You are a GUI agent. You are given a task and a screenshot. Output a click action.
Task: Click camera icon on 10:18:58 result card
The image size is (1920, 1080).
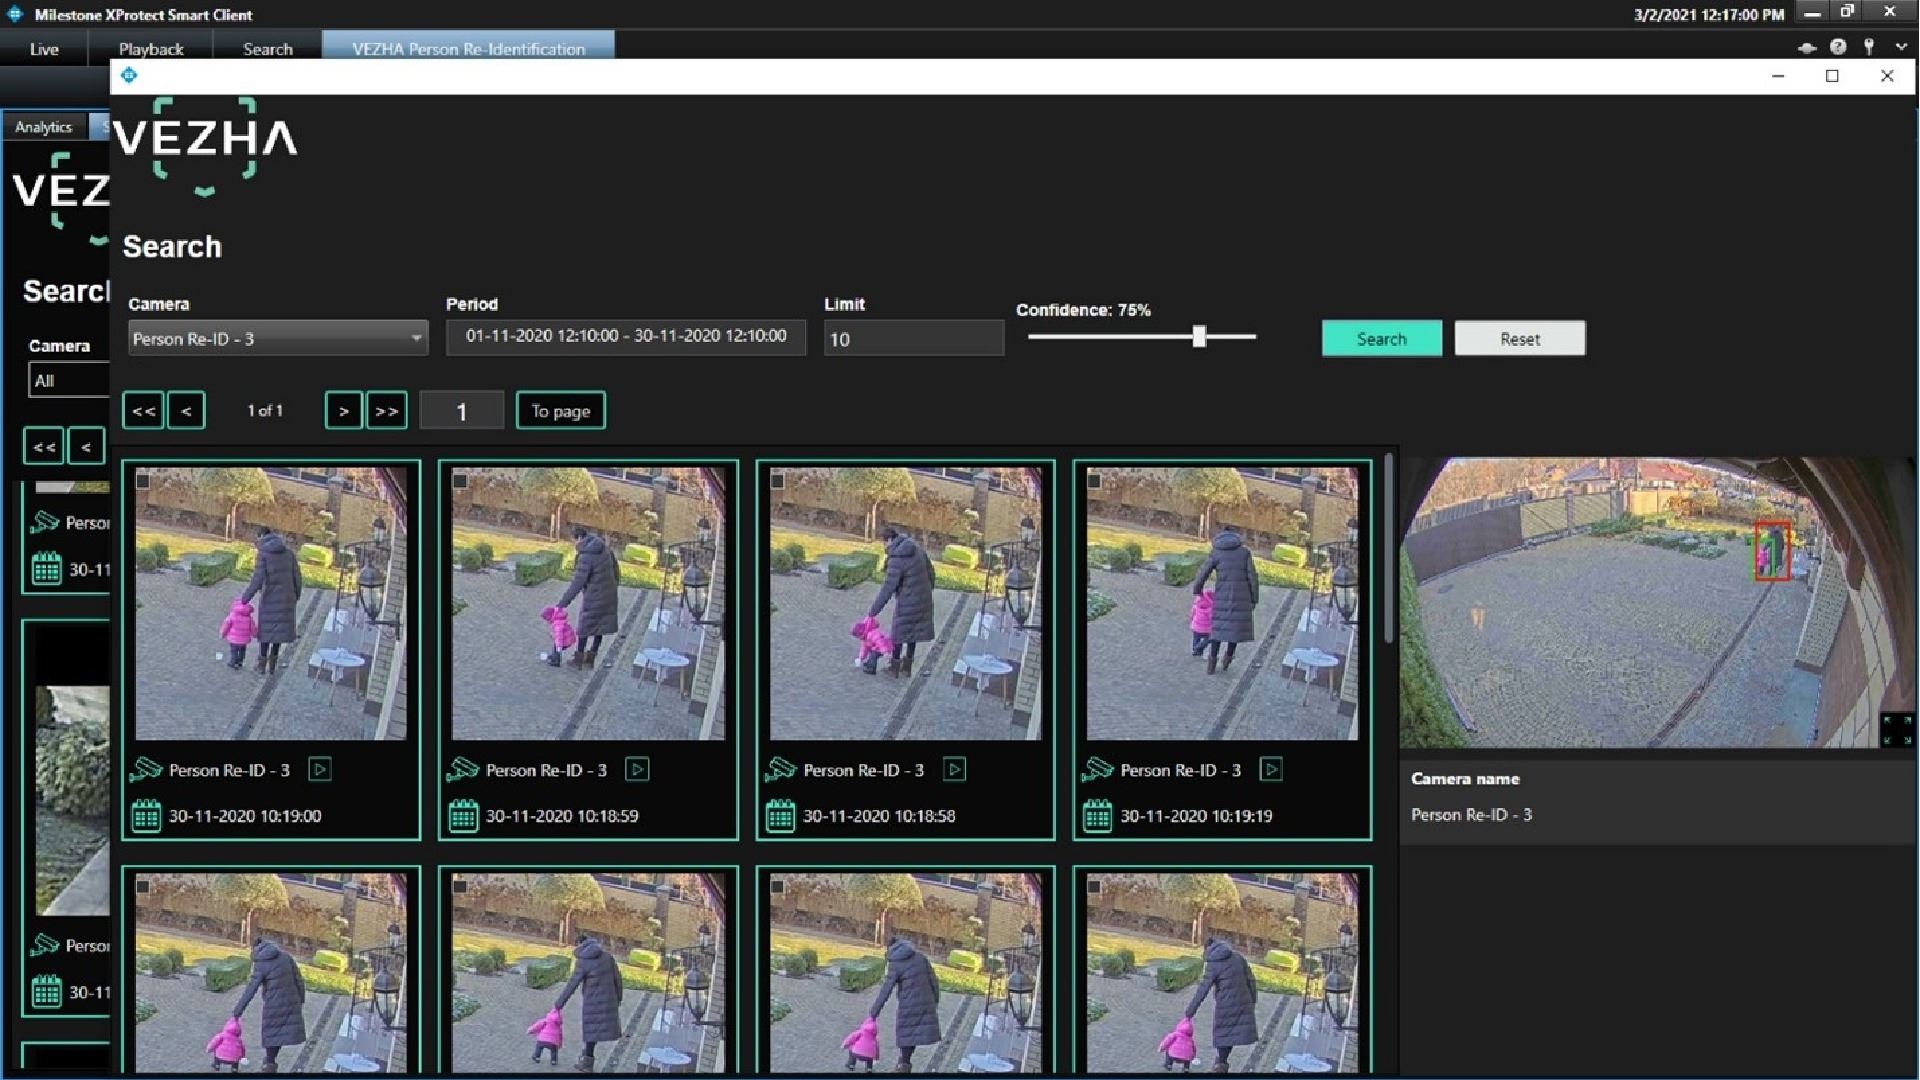(x=780, y=769)
